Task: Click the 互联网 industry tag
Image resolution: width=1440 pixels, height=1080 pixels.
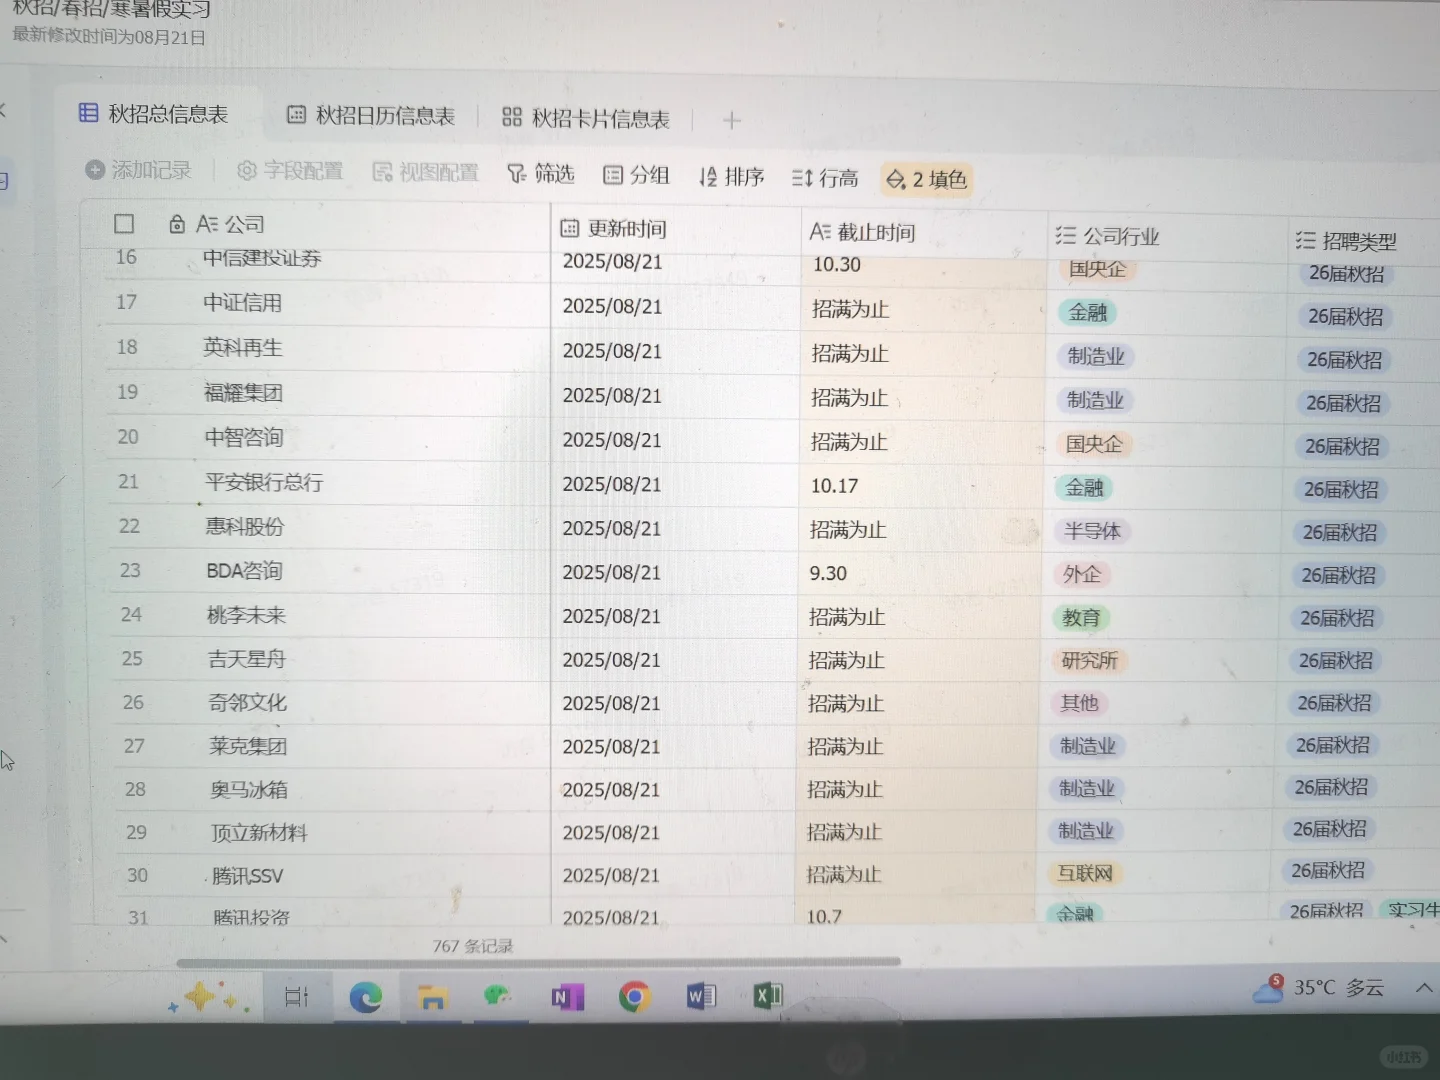Action: 1085,873
